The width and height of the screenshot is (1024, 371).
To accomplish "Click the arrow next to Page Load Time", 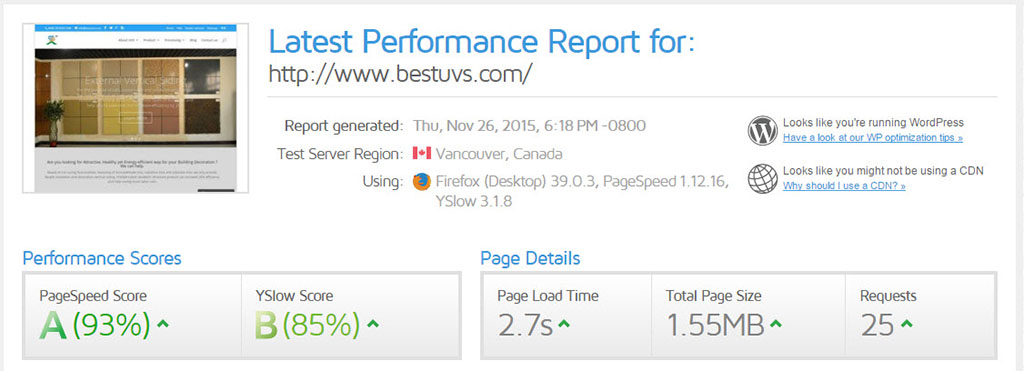I will [x=564, y=323].
